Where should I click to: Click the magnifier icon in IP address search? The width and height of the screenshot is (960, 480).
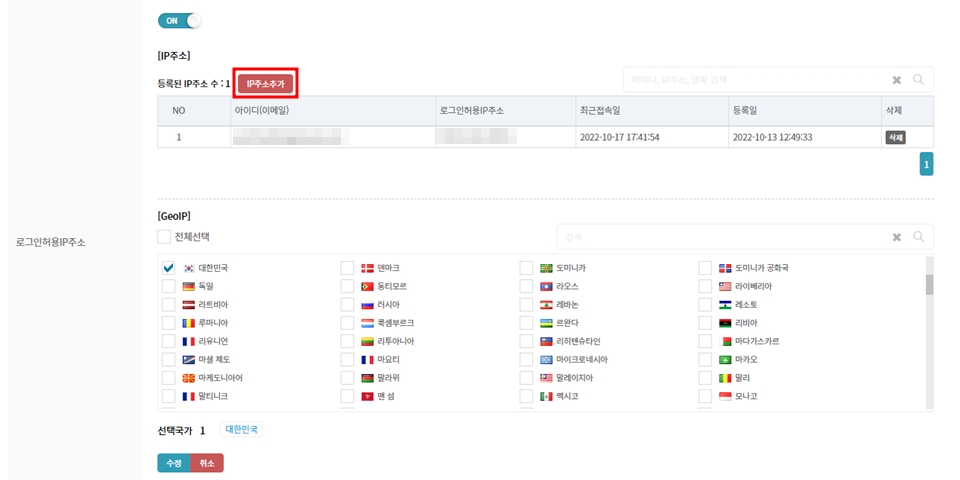point(918,80)
